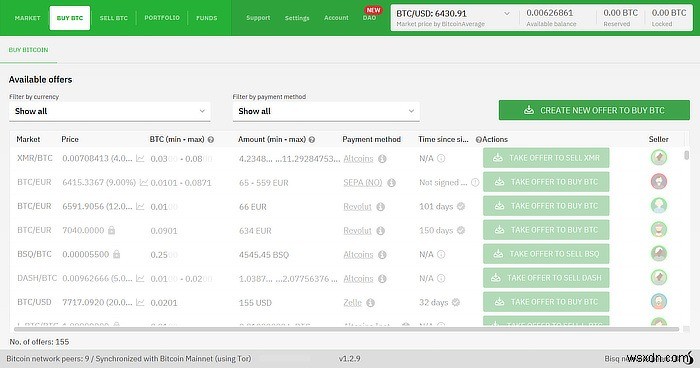Click the chart icon in the 6415.3367 price row

144,183
